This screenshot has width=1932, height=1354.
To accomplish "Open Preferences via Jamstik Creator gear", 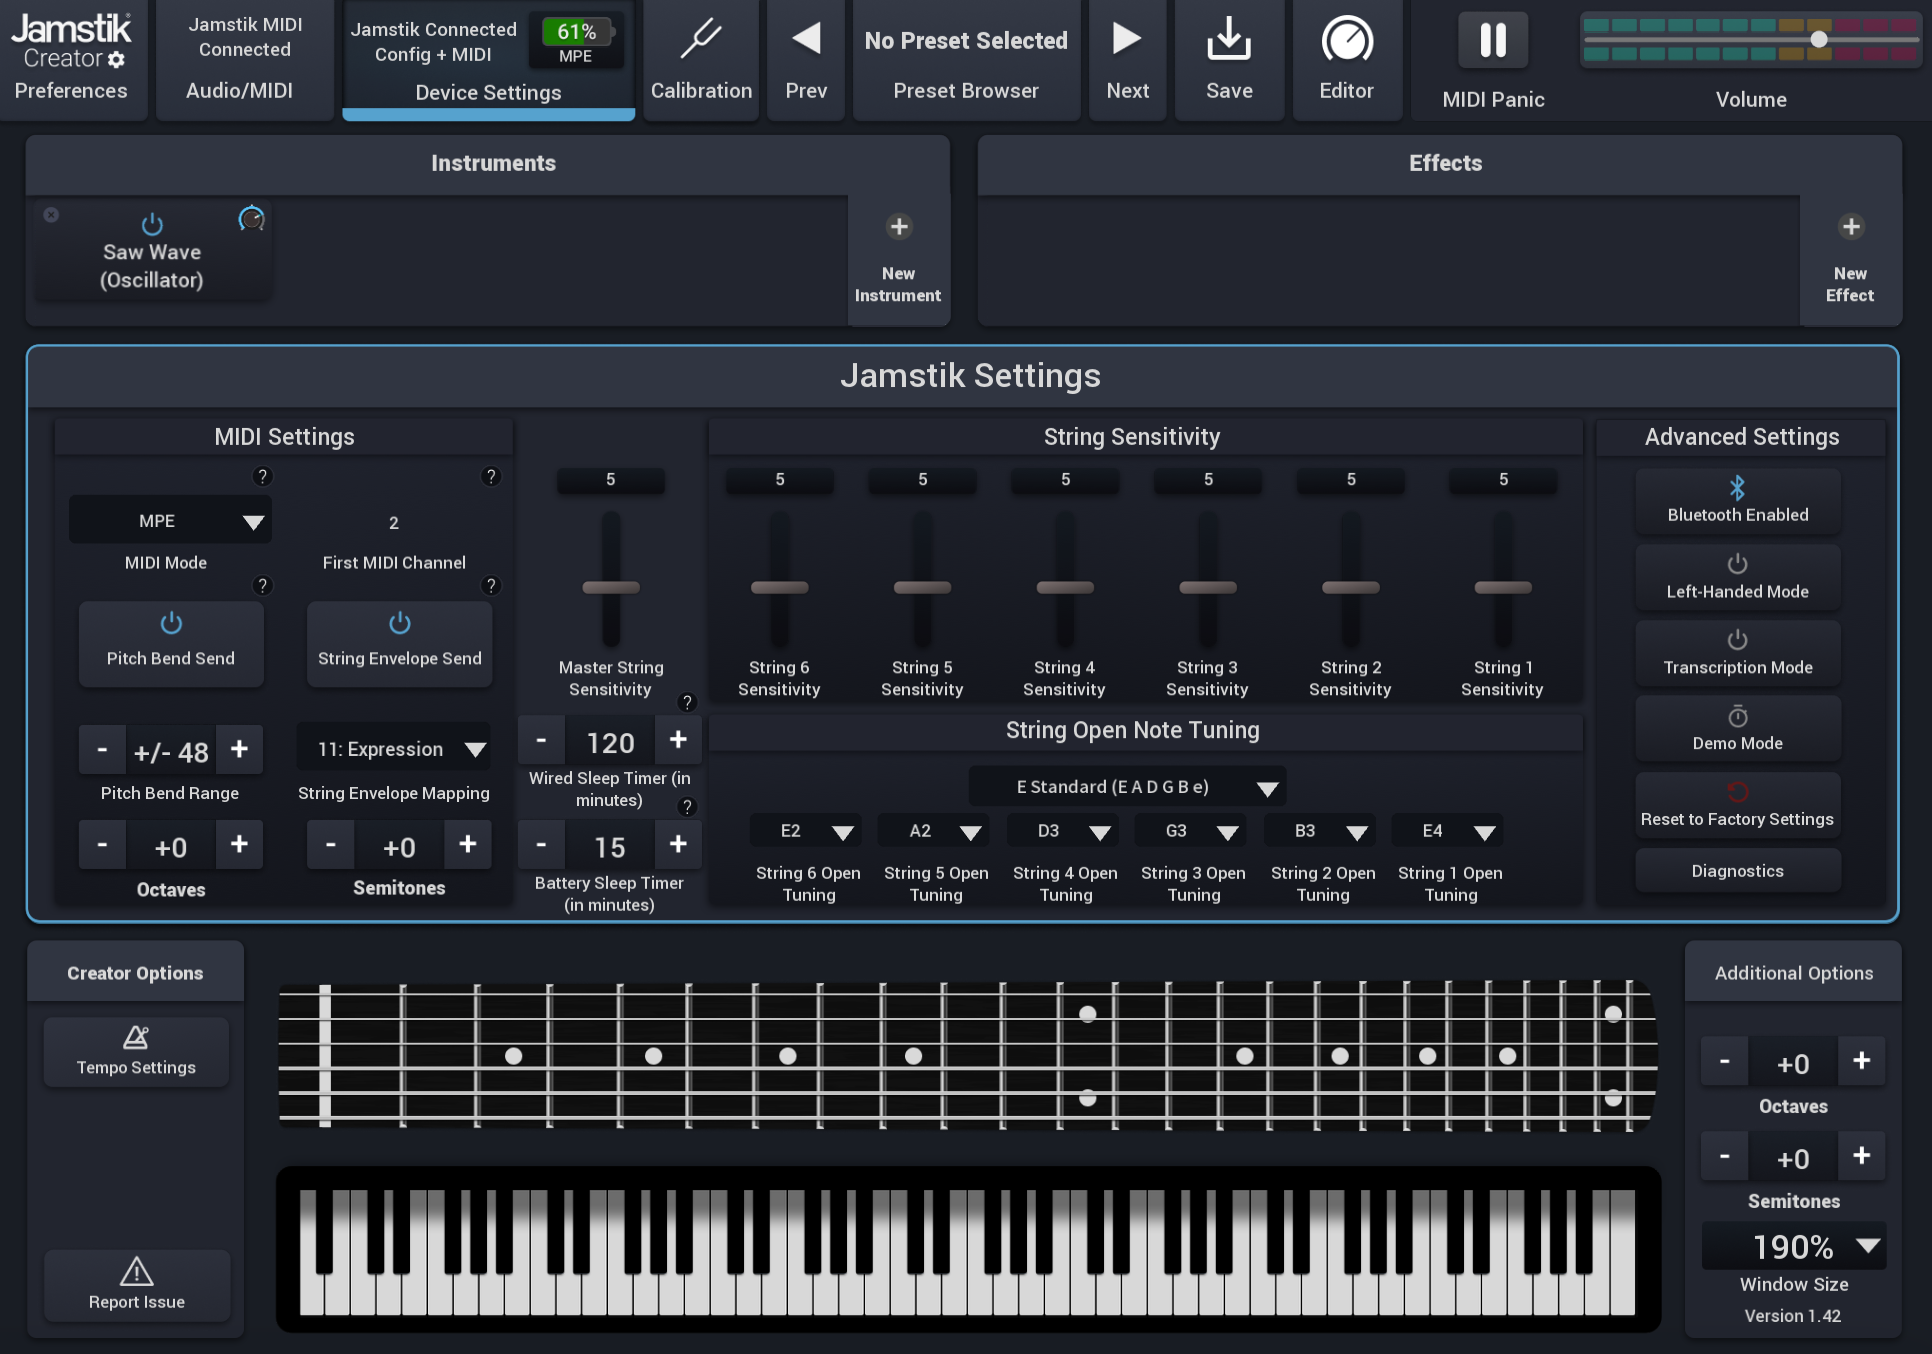I will click(x=117, y=60).
